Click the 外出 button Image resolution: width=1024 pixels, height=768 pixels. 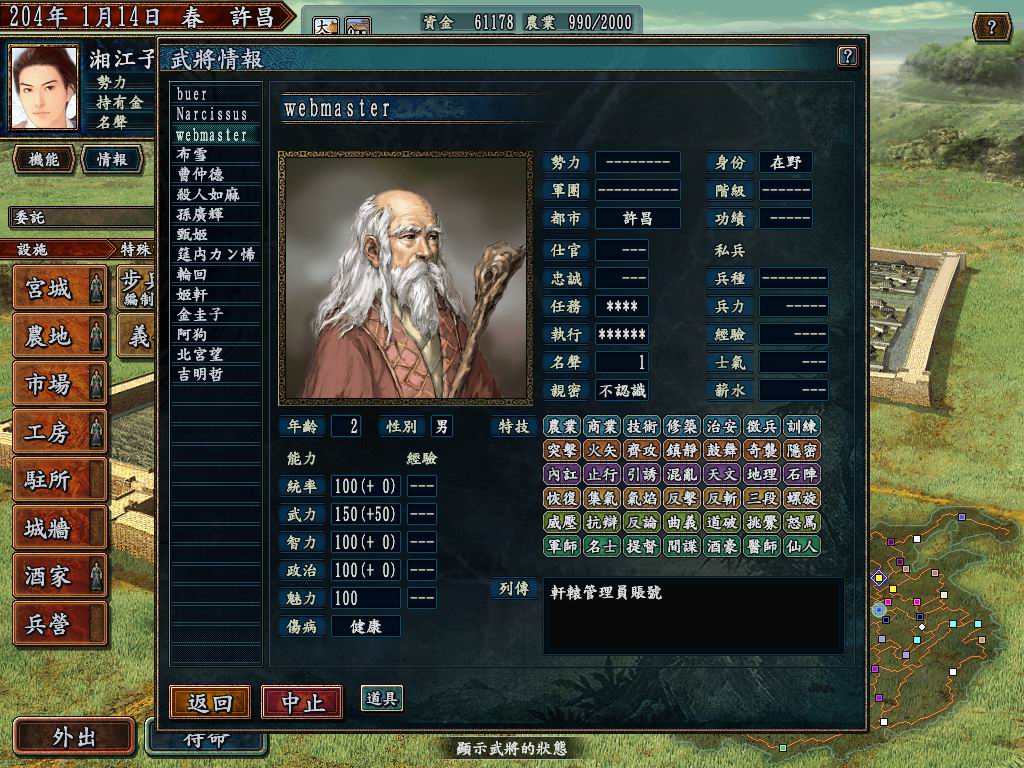click(74, 737)
